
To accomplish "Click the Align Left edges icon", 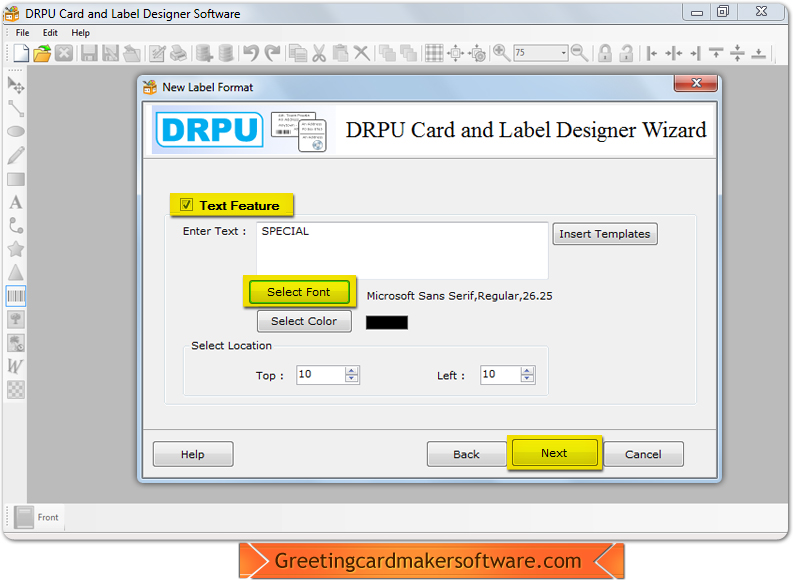I will [652, 53].
